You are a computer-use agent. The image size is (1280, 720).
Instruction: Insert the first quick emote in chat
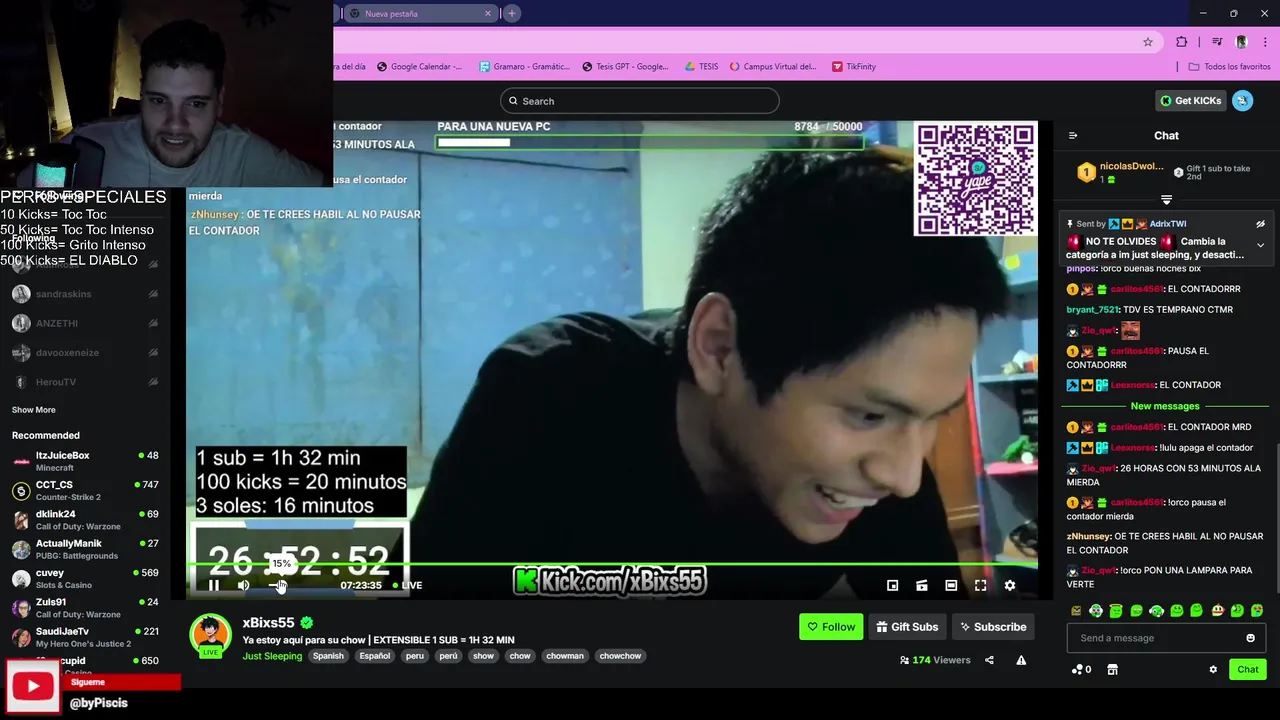(x=1076, y=610)
